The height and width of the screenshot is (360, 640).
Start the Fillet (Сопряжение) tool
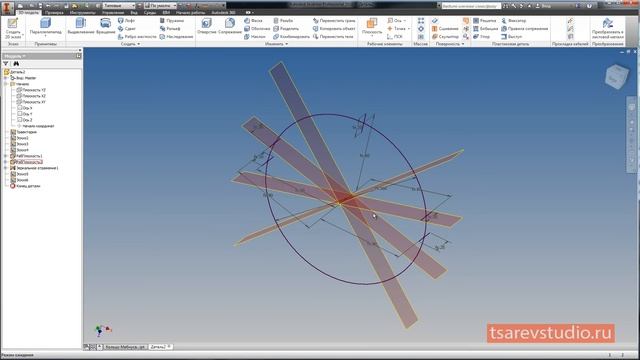point(230,27)
